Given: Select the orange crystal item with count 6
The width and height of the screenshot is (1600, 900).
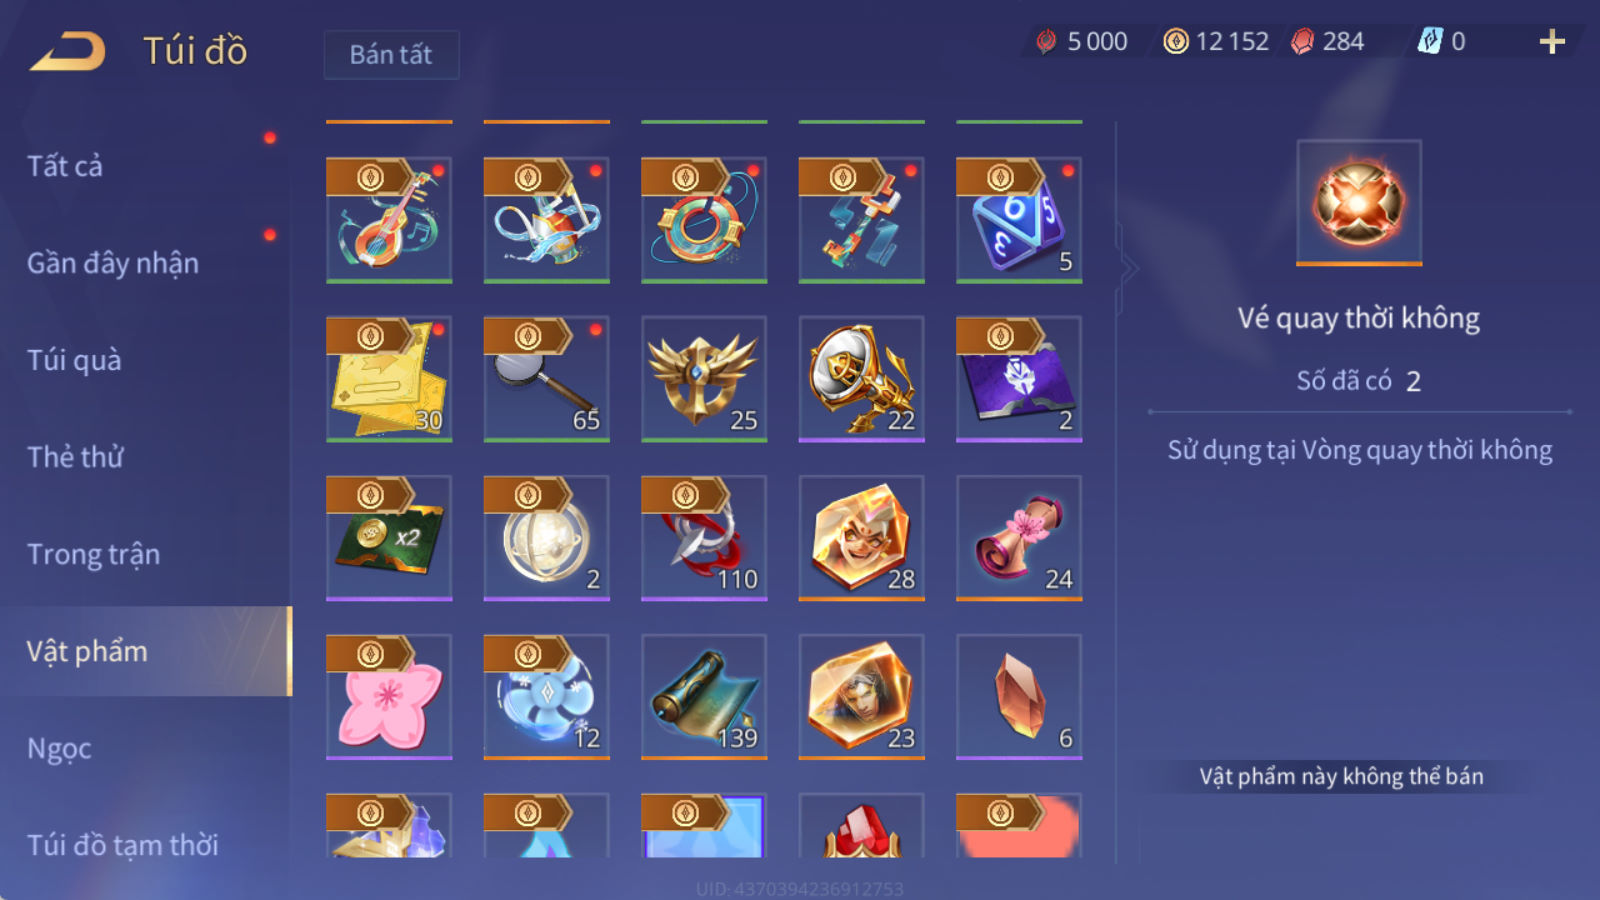Looking at the screenshot, I should (1019, 697).
